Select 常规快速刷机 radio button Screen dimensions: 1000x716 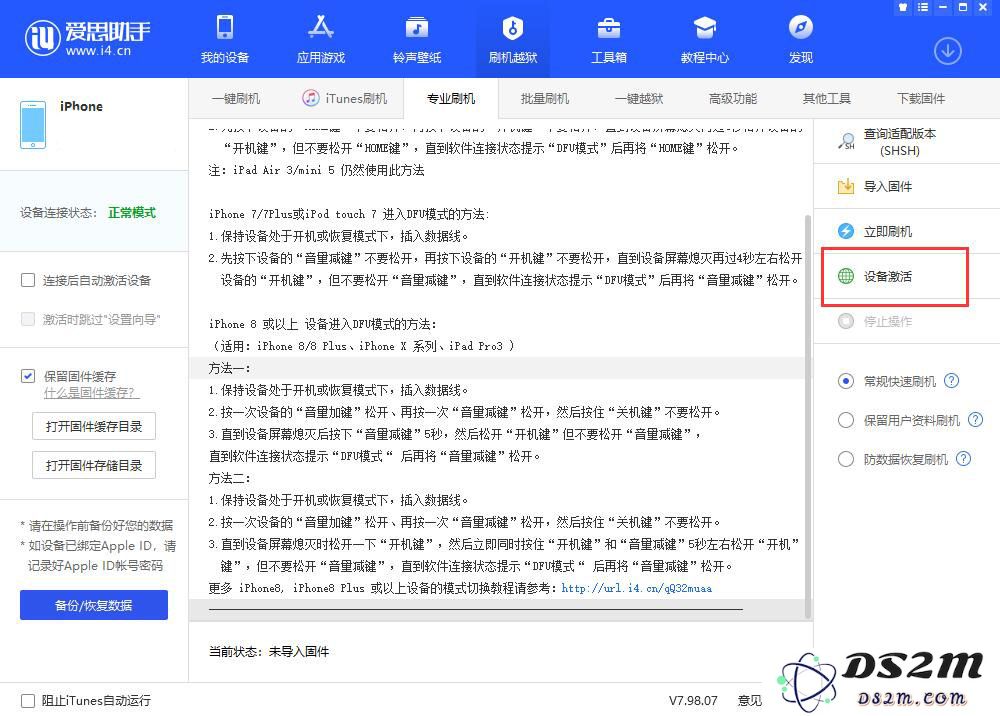pos(846,381)
